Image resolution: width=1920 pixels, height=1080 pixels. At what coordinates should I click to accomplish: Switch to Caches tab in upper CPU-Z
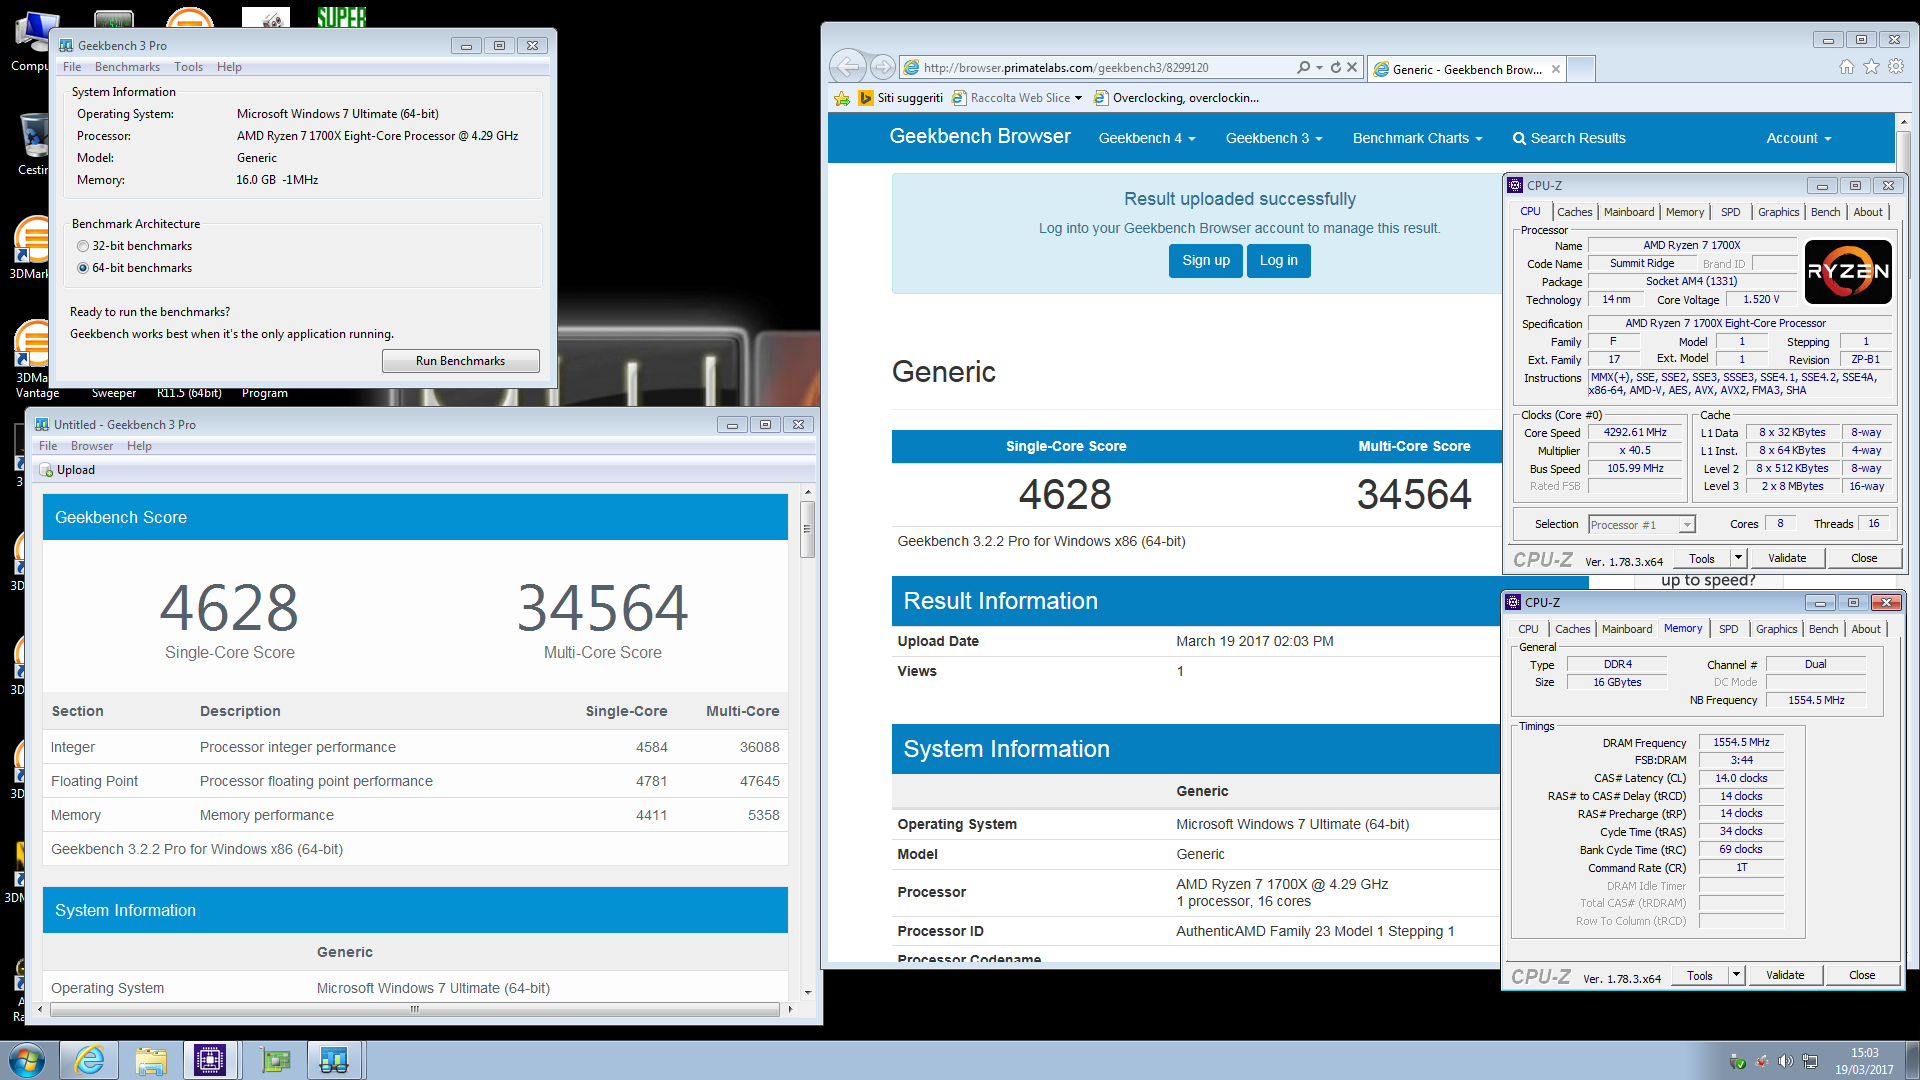tap(1574, 212)
